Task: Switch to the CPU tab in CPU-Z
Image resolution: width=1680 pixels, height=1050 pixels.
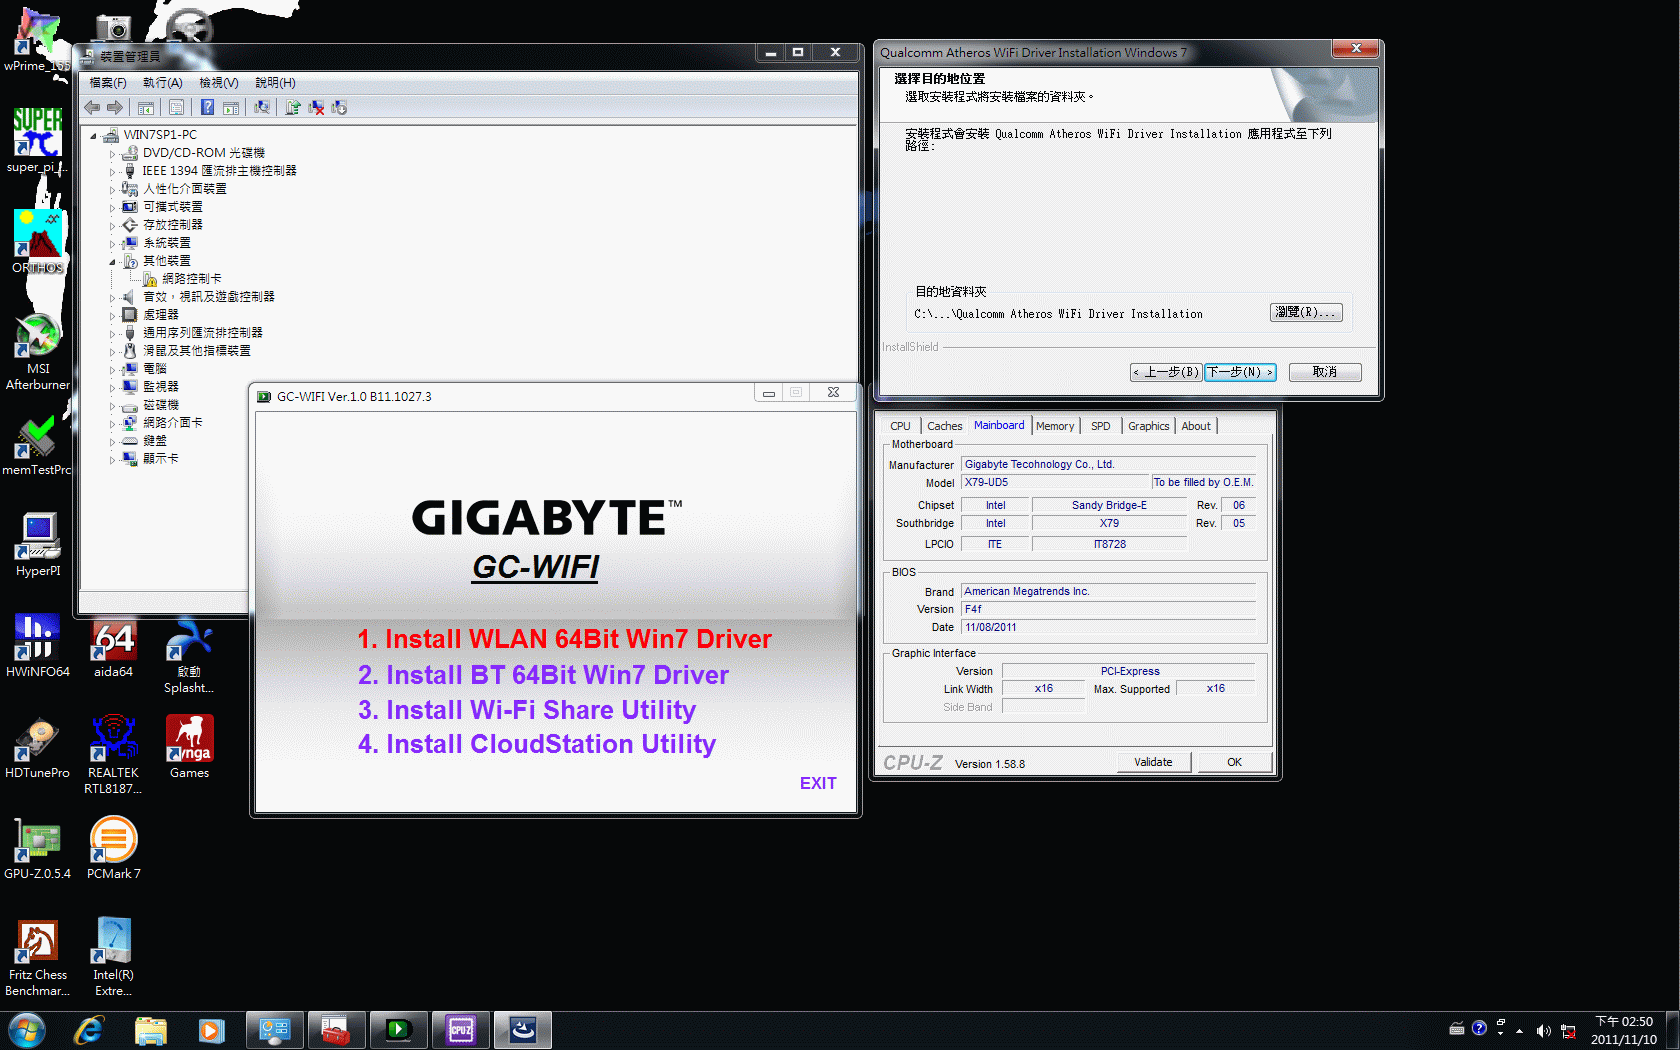Action: (900, 426)
